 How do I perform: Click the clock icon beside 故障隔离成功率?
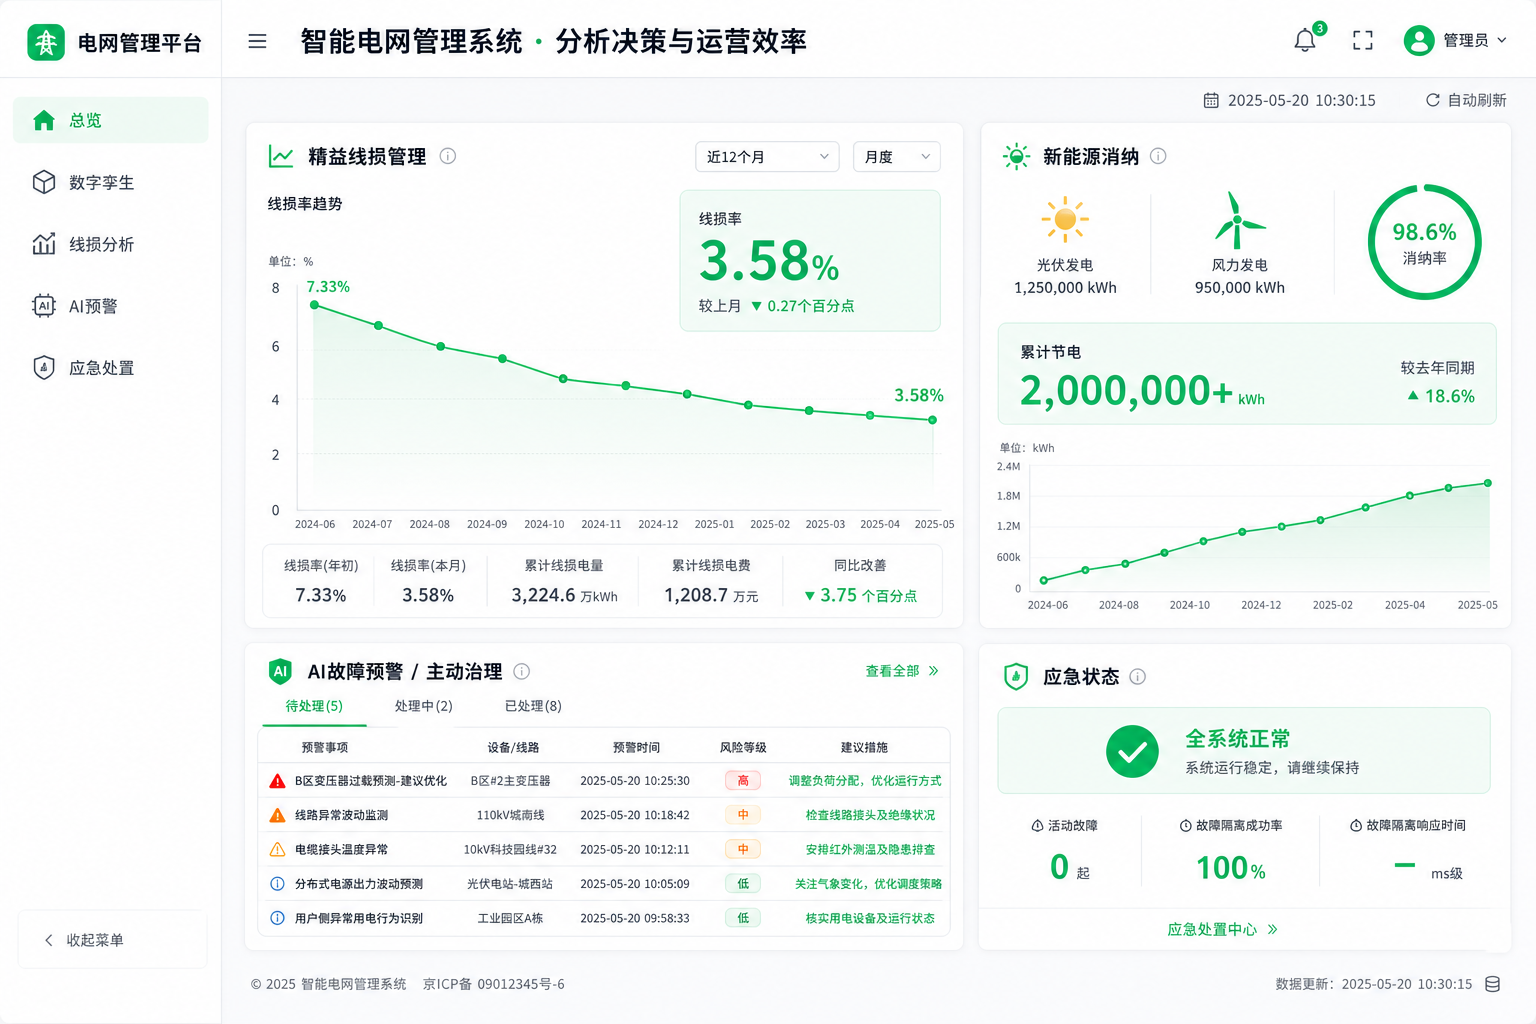coord(1186,826)
